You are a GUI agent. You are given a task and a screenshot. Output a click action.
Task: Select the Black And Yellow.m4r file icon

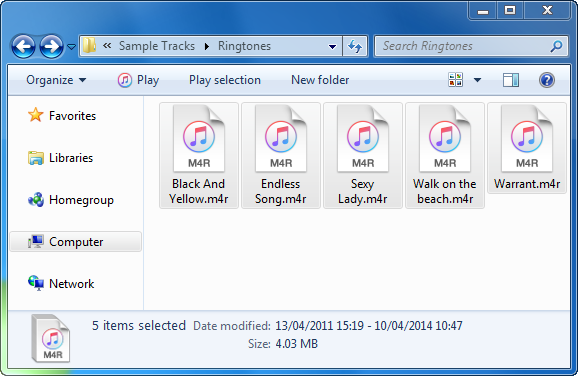199,139
